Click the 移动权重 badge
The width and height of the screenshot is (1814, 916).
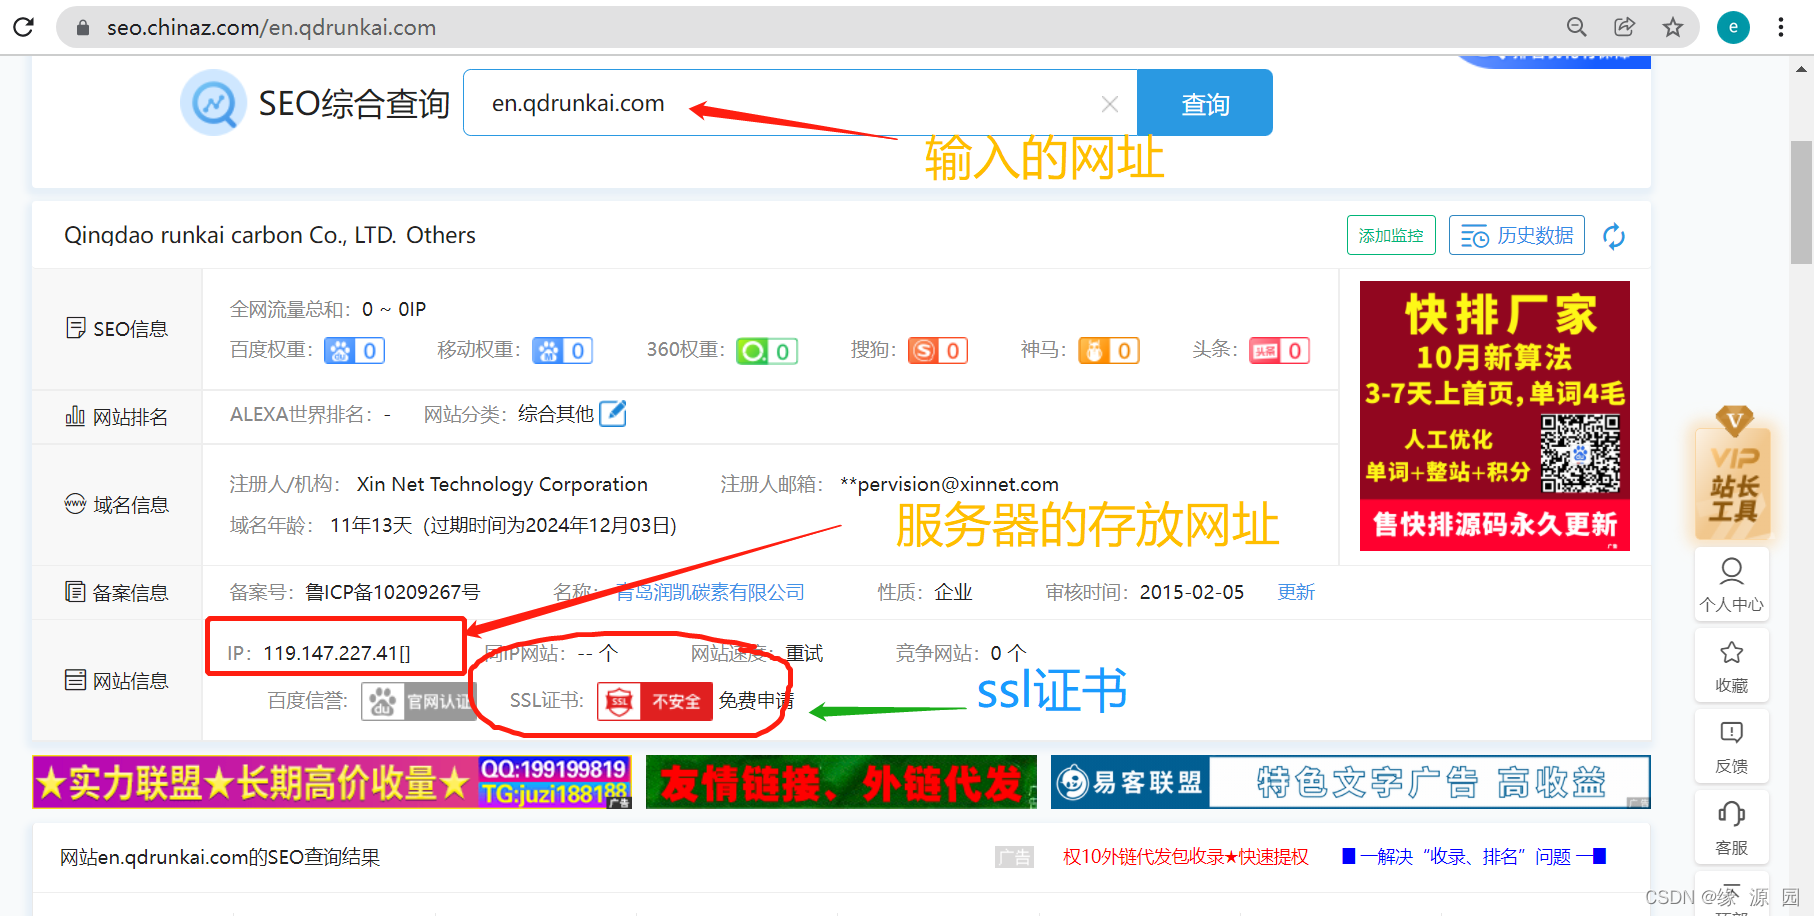tap(563, 351)
